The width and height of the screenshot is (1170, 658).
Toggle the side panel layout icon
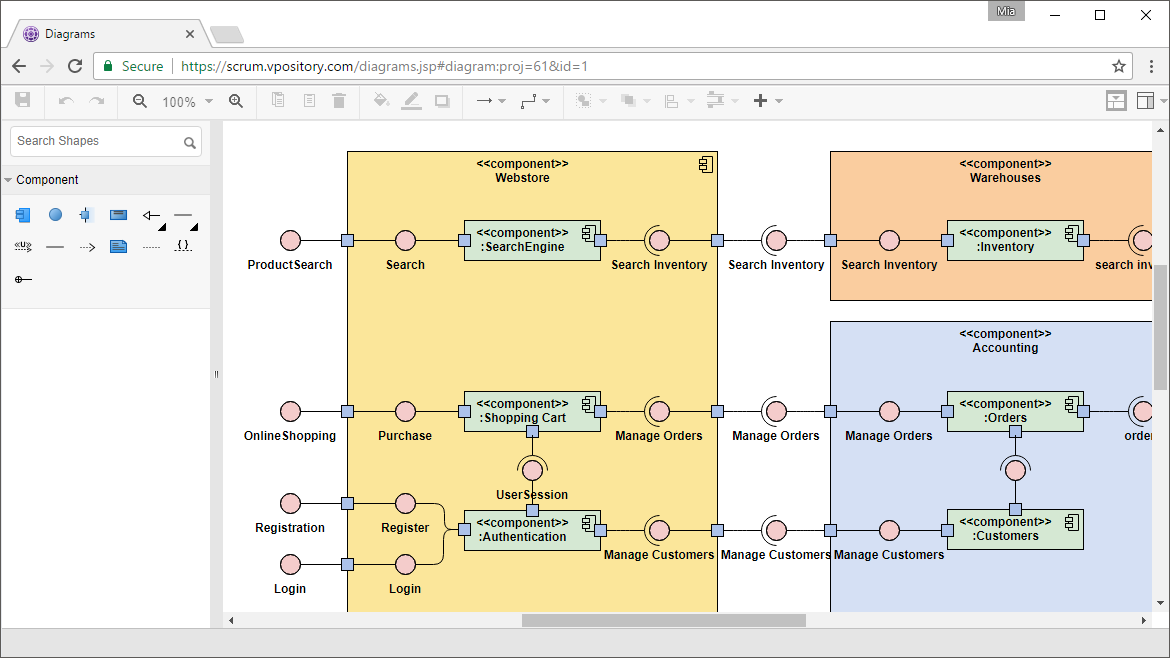tap(1145, 101)
